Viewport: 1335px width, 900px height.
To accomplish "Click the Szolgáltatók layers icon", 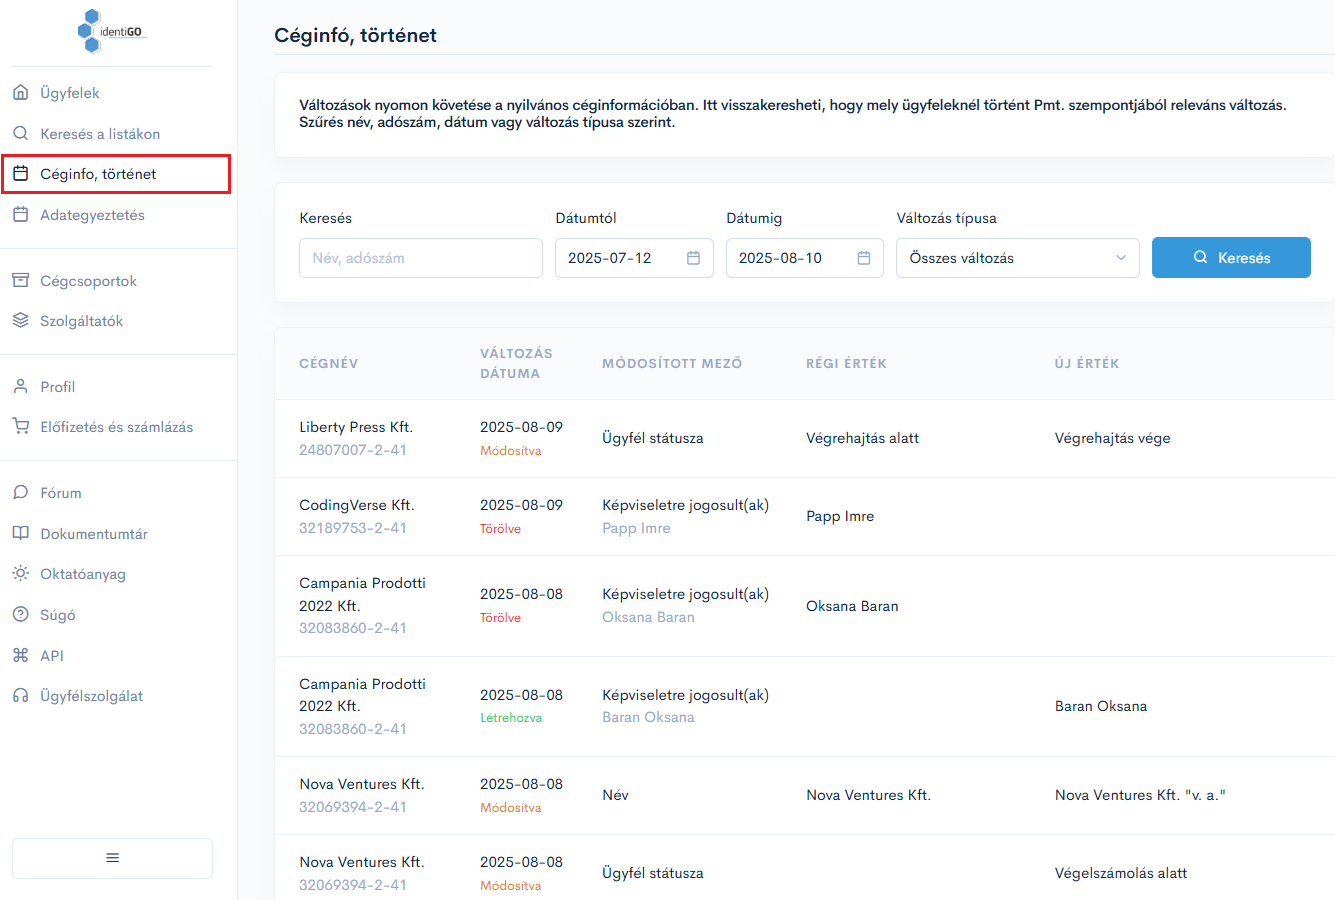I will (20, 321).
